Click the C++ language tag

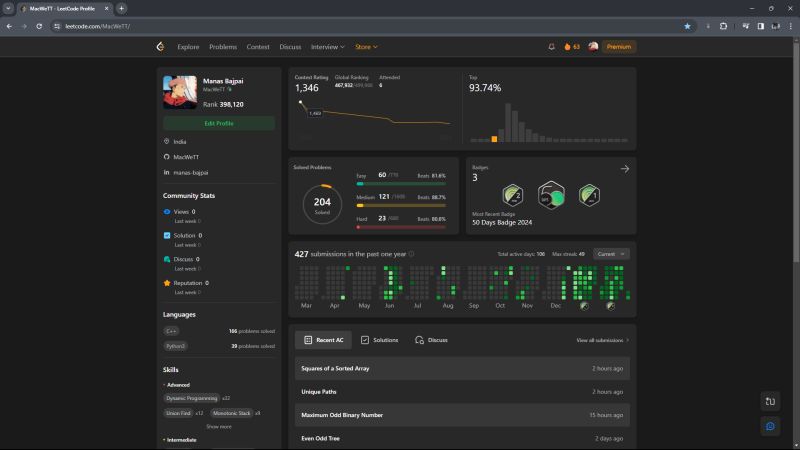coord(171,331)
